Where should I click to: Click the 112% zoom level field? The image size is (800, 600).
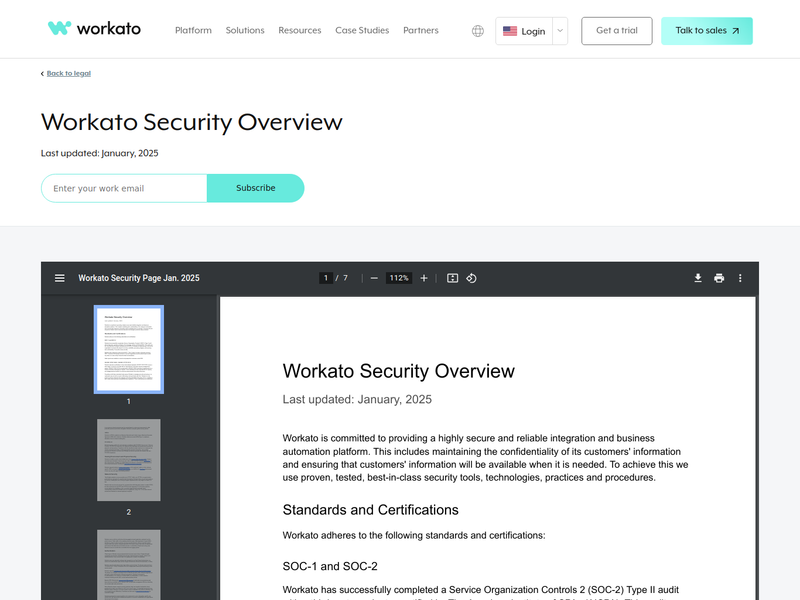[x=399, y=278]
